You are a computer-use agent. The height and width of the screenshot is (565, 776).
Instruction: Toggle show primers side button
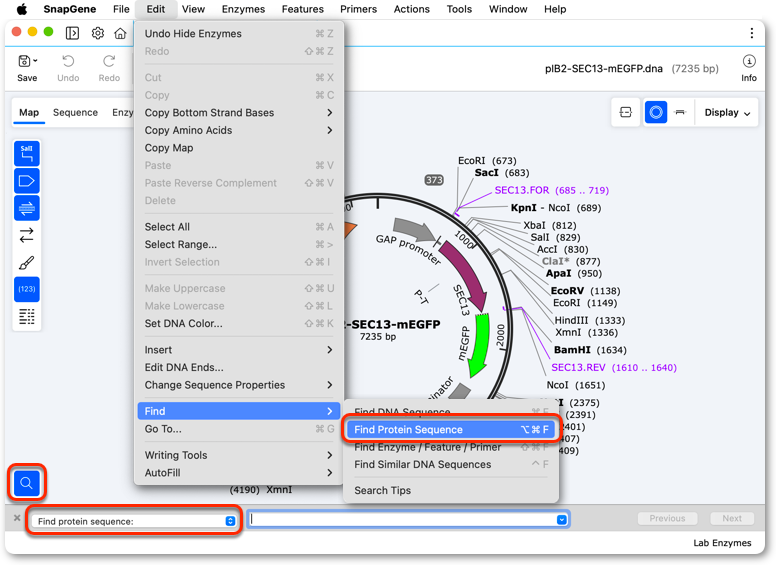[x=27, y=208]
